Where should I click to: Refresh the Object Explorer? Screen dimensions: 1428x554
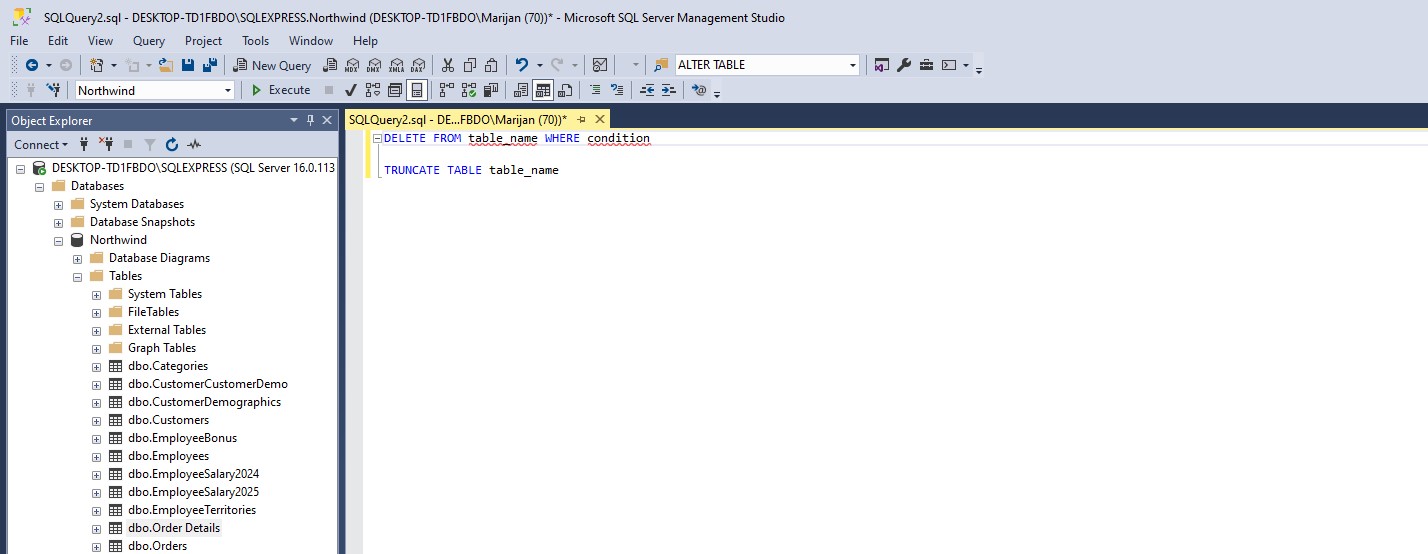click(x=172, y=145)
